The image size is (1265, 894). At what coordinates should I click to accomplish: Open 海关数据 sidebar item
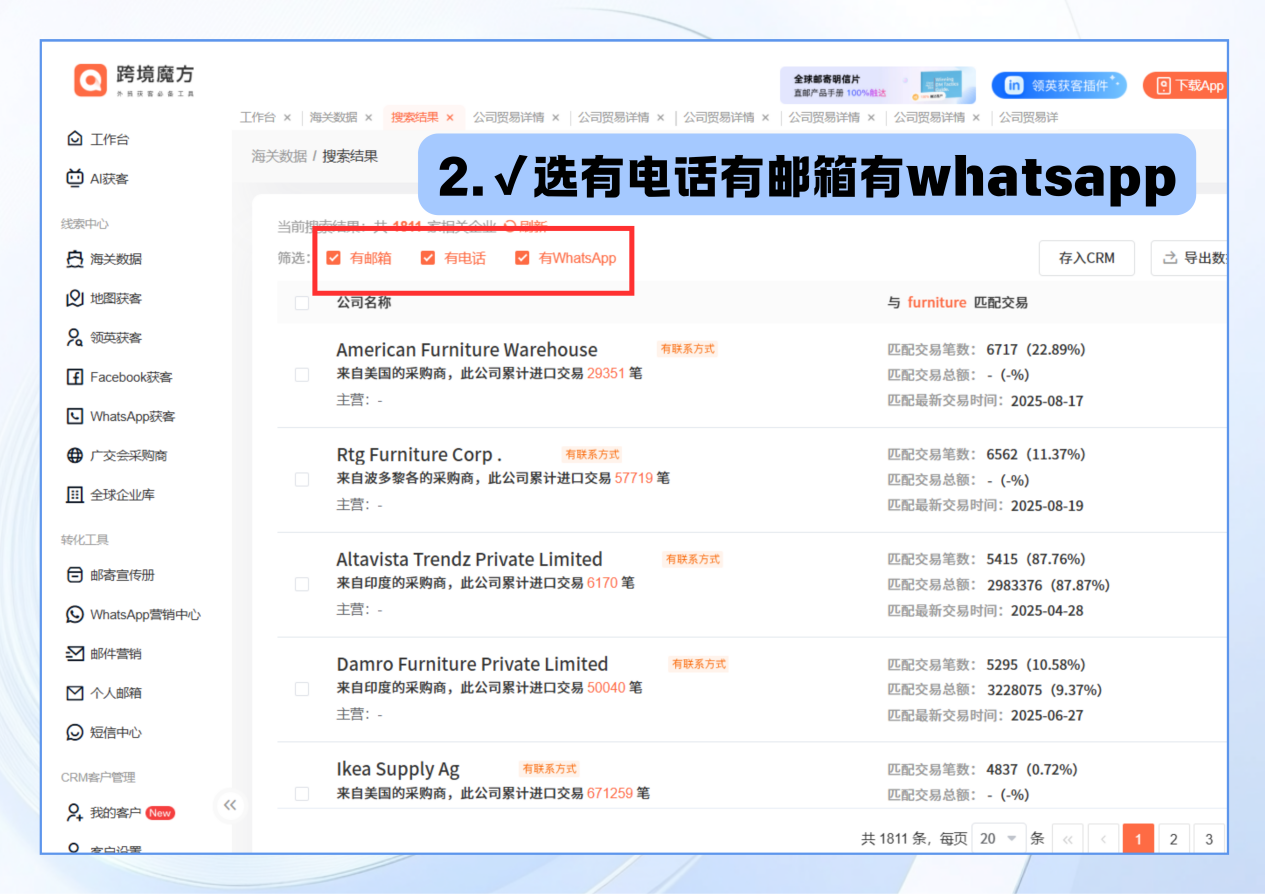(104, 259)
